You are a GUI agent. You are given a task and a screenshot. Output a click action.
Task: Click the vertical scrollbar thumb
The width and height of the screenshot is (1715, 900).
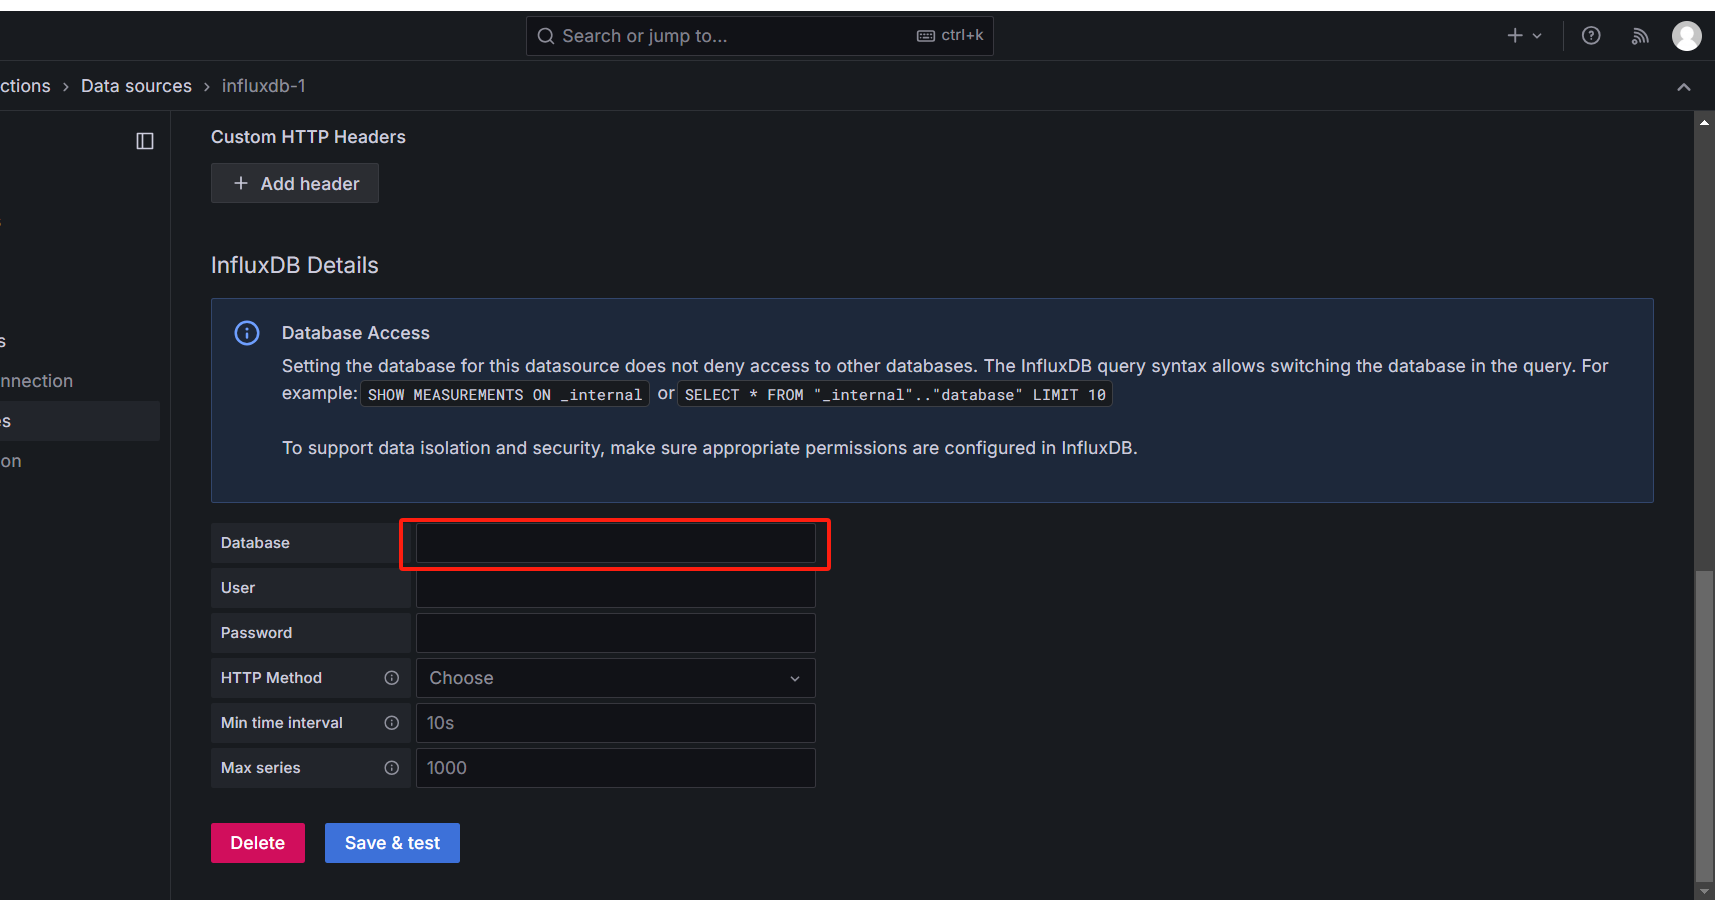point(1704,727)
